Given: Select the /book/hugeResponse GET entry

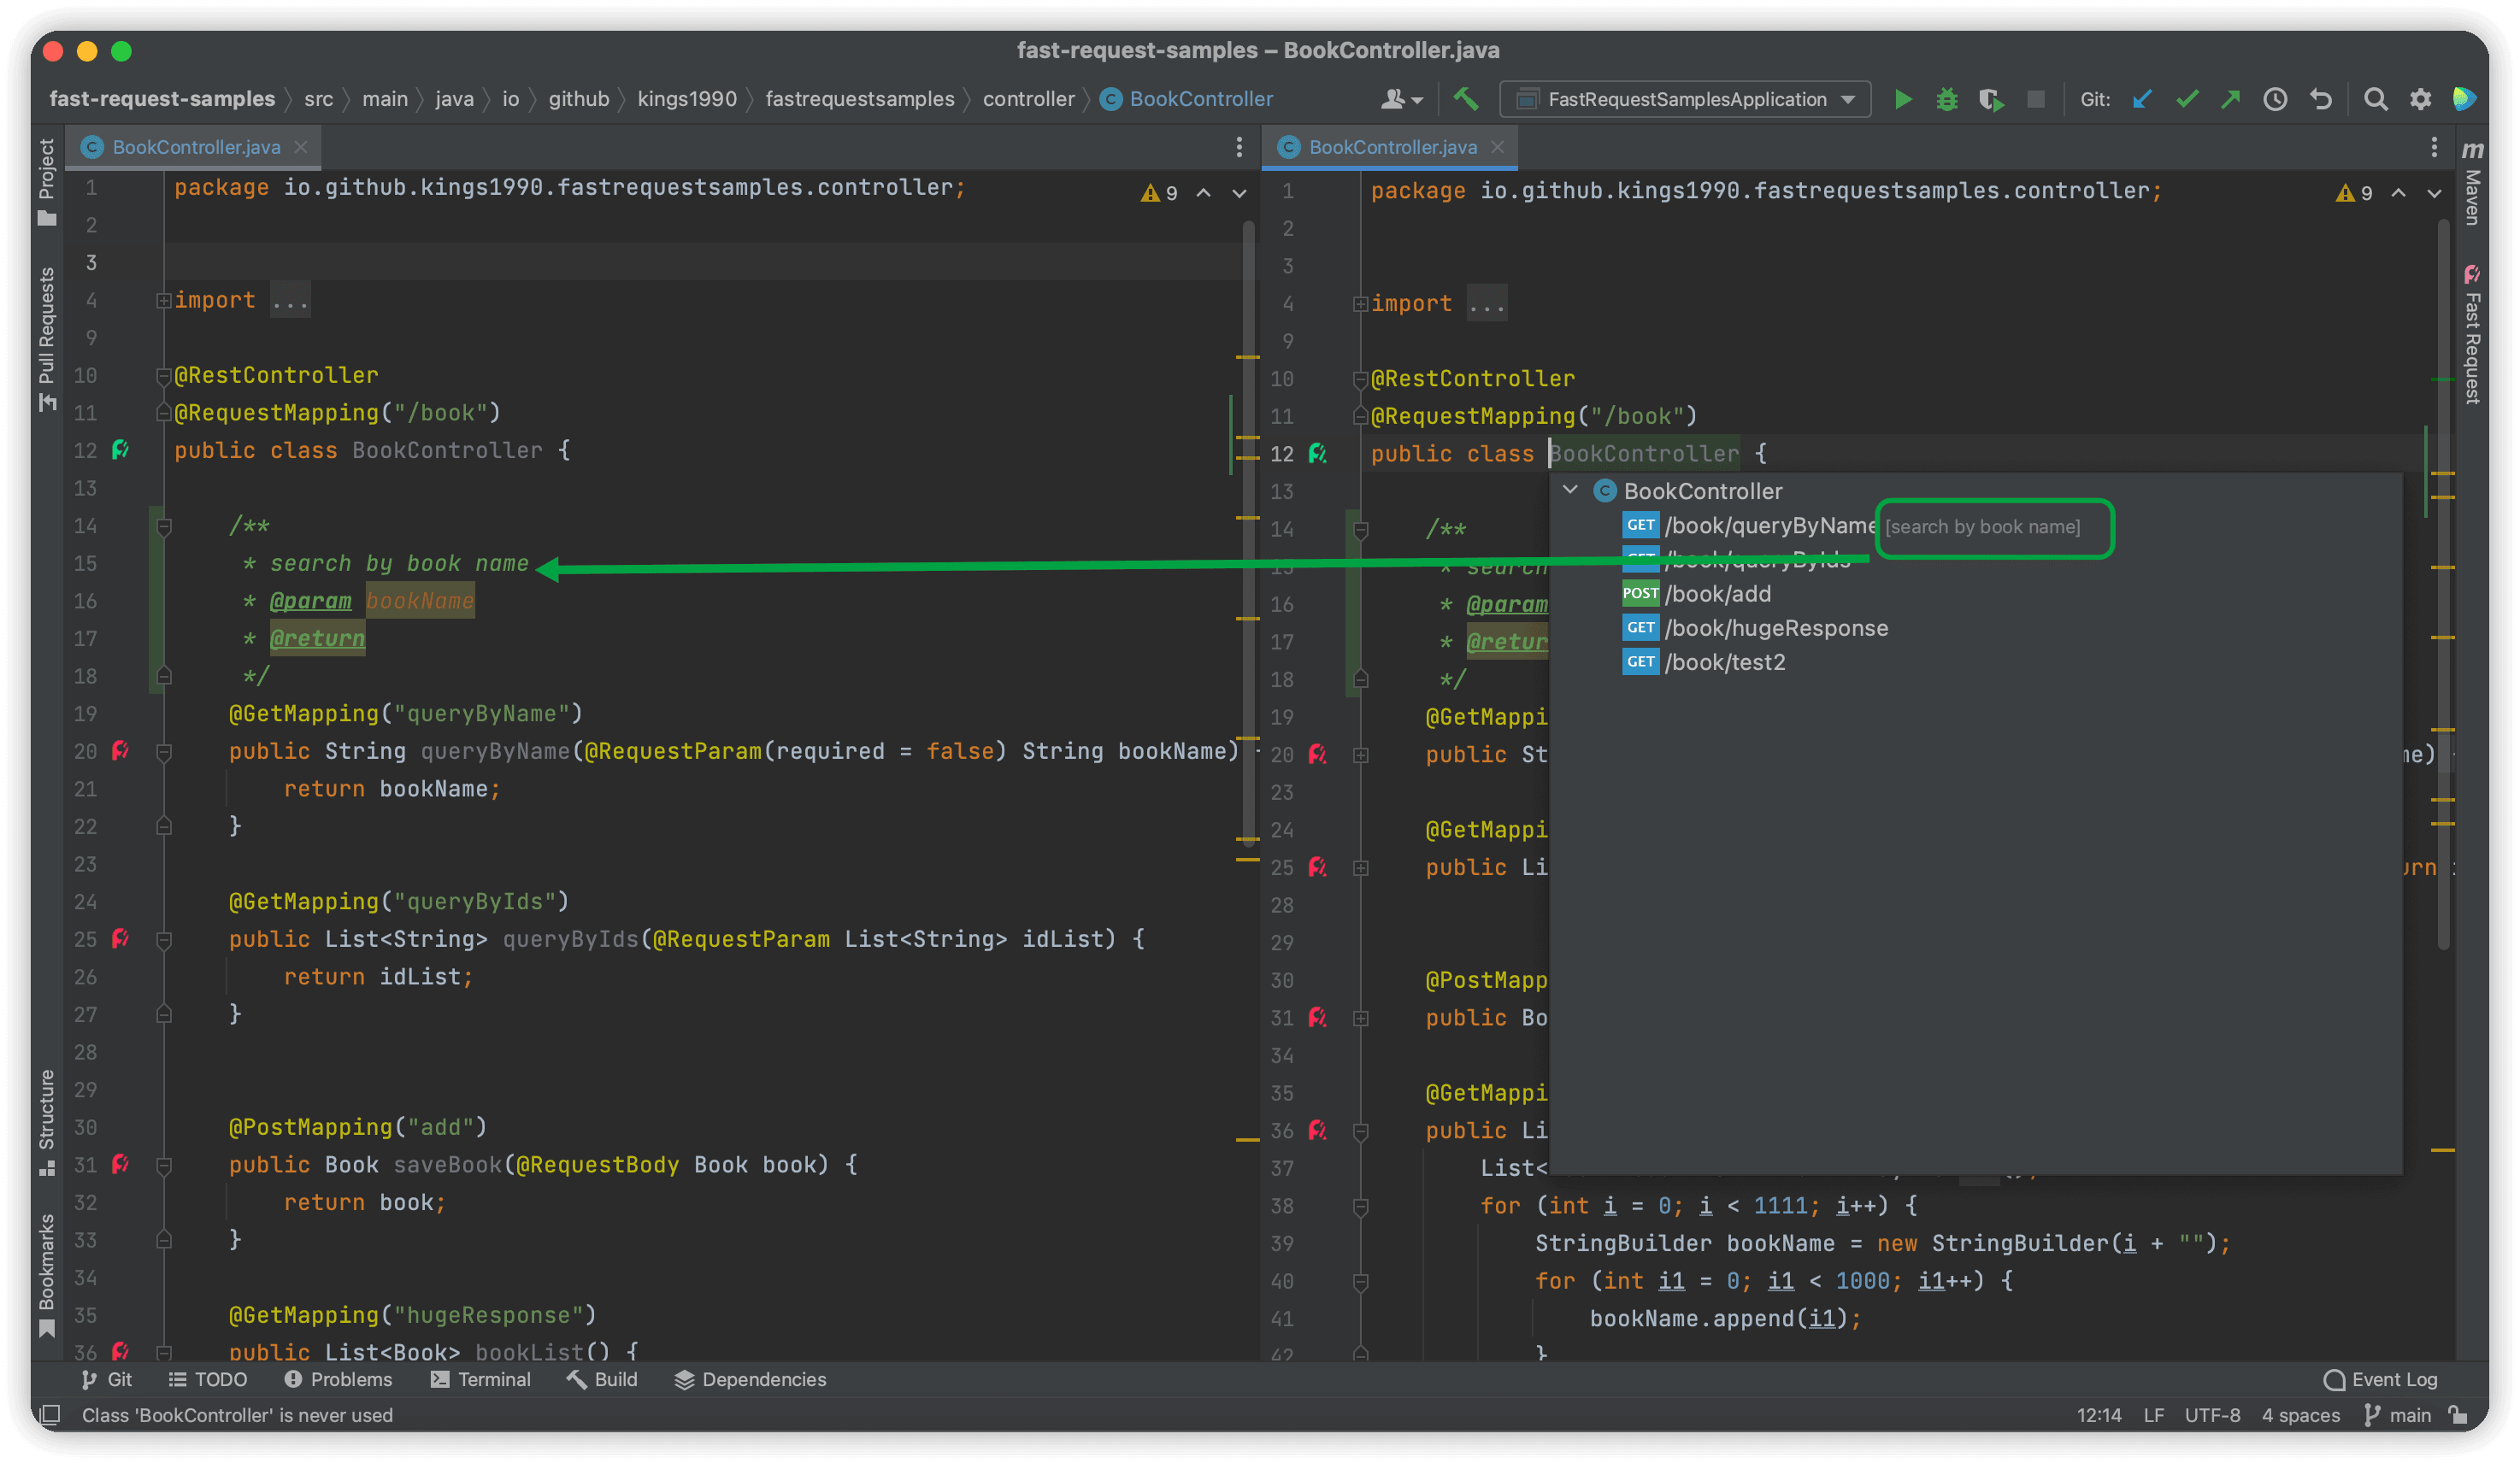Looking at the screenshot, I should click(1775, 628).
